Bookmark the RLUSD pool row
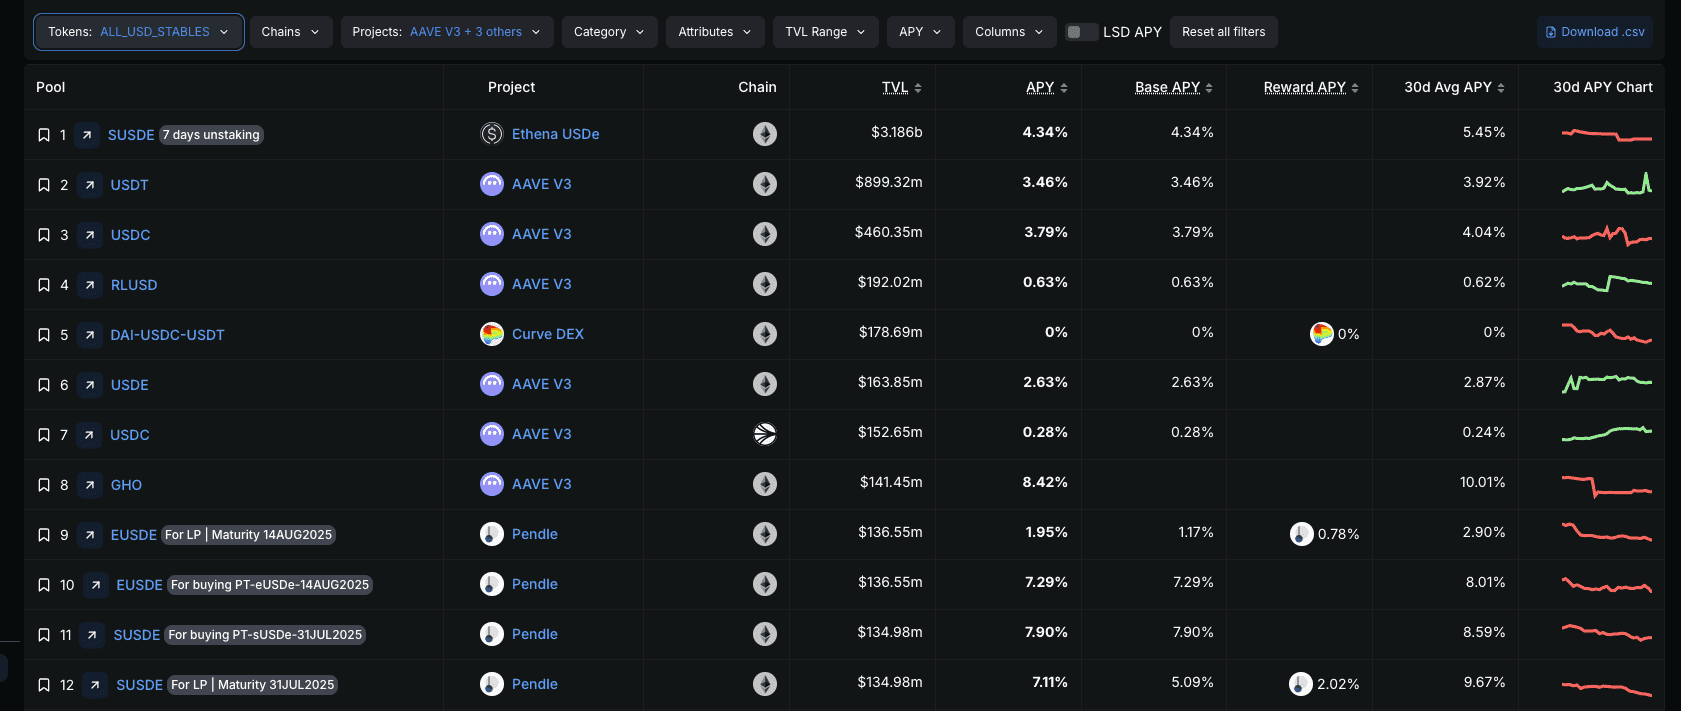The height and width of the screenshot is (711, 1681). [44, 285]
